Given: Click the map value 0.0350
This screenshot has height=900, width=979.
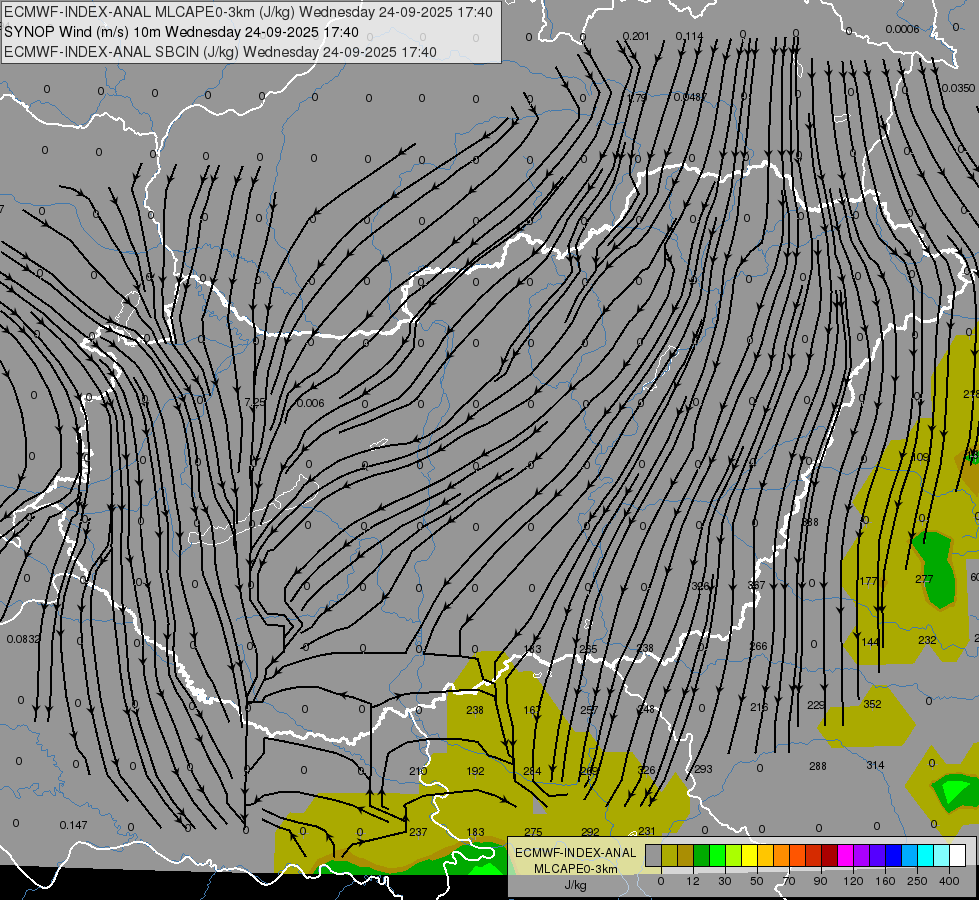Looking at the screenshot, I should pos(958,89).
